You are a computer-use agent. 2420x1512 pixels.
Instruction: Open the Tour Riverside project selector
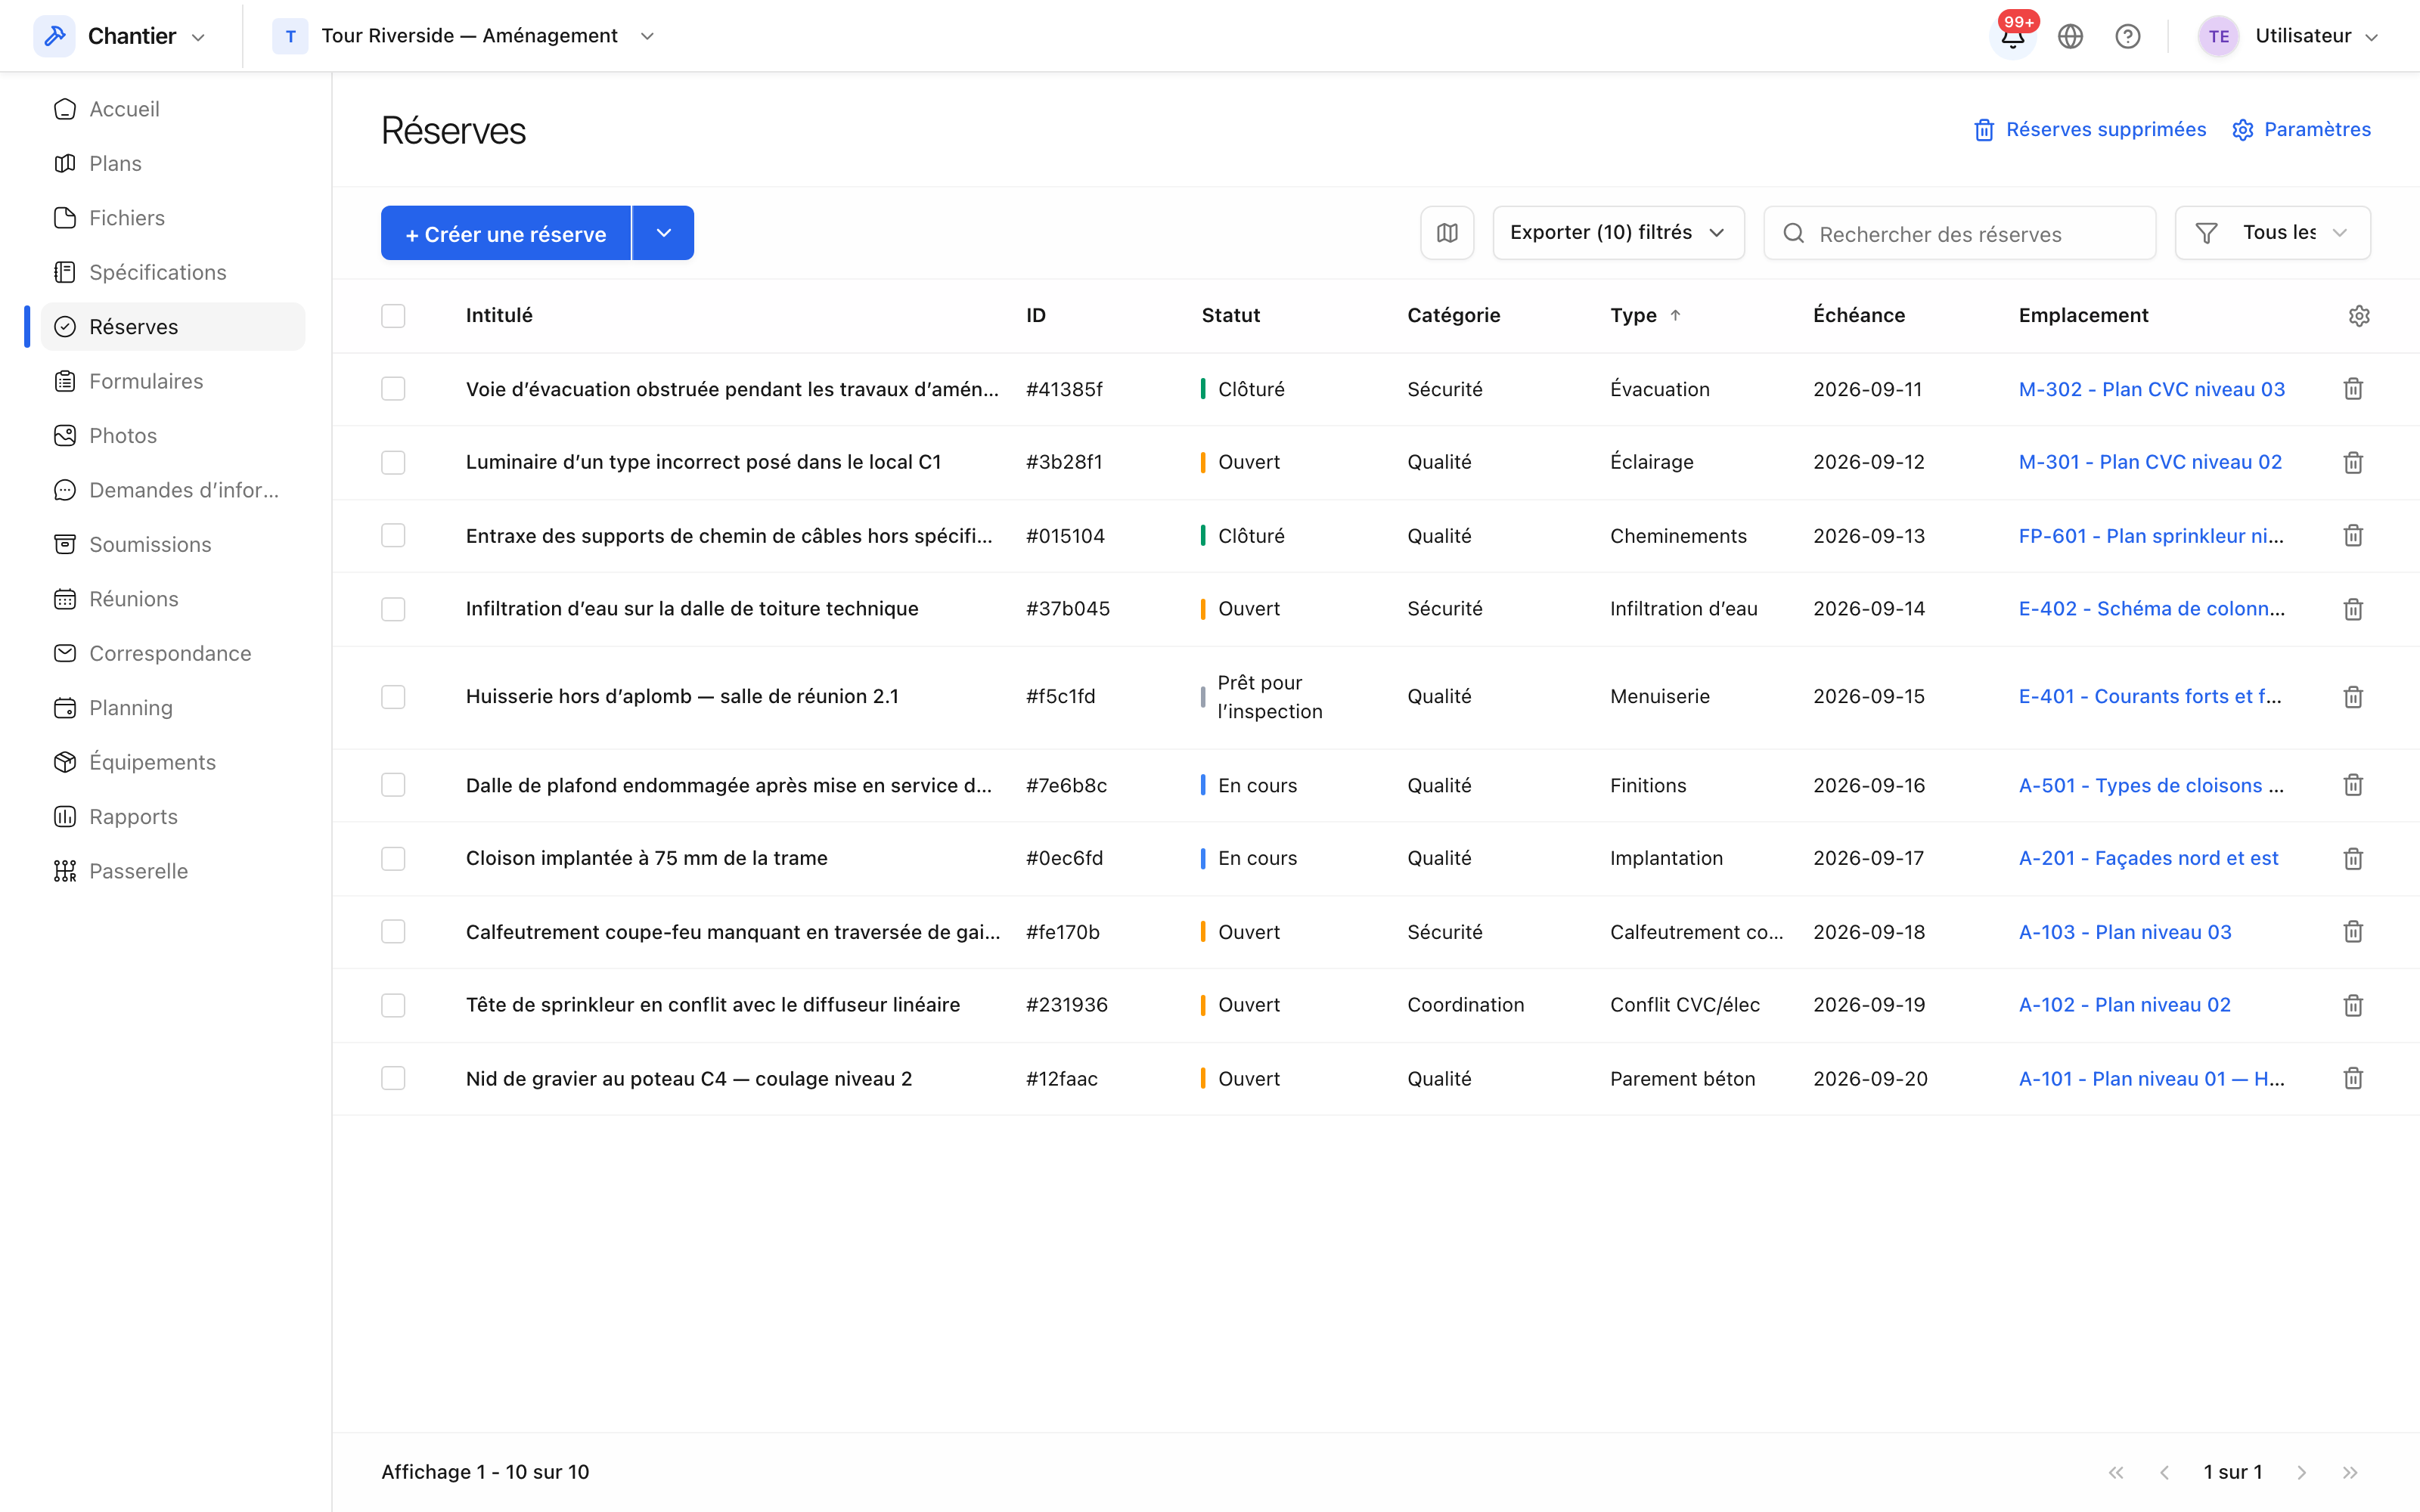(x=464, y=36)
